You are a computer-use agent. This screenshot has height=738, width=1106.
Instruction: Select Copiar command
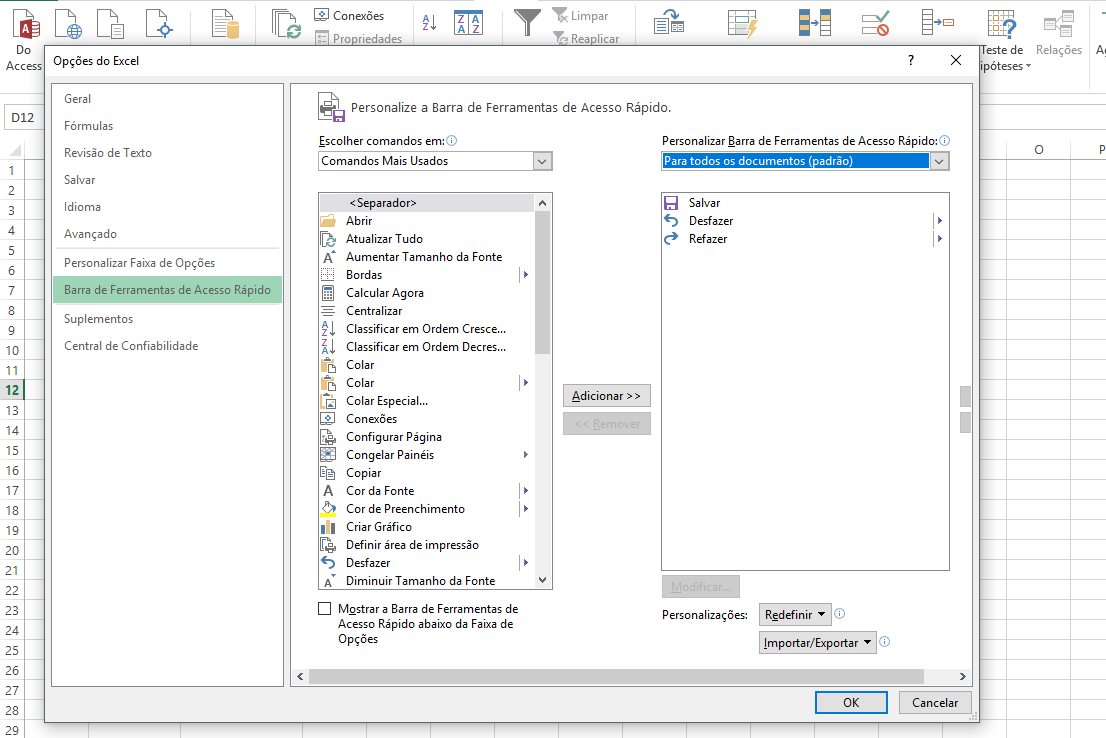426,473
